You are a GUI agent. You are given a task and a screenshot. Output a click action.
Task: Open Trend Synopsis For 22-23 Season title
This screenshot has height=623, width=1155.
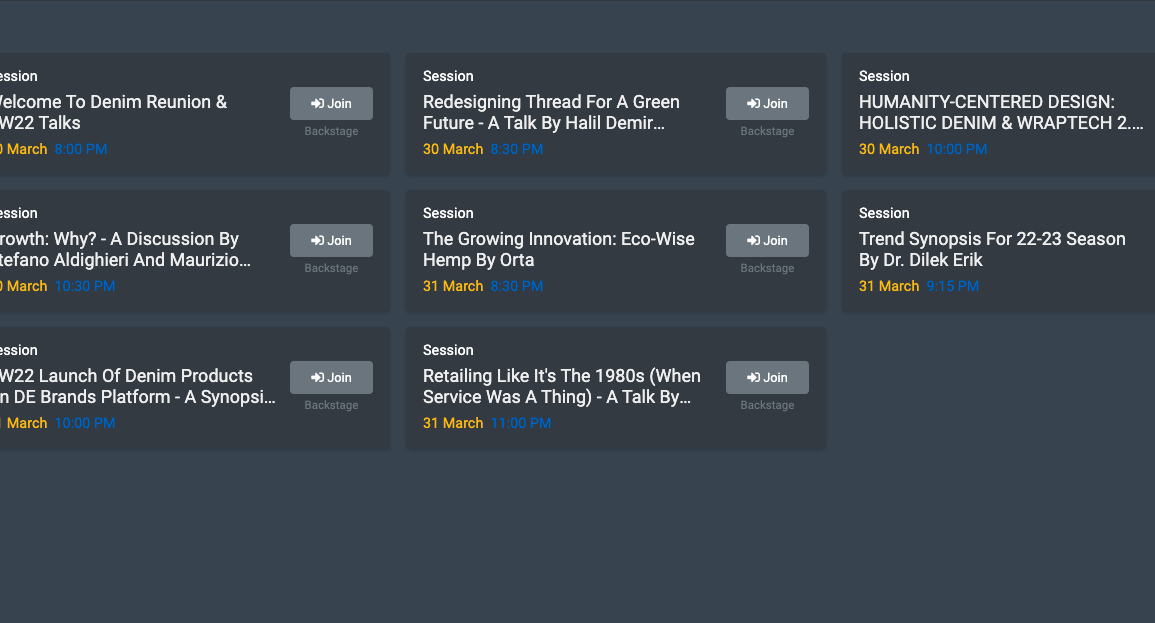(x=992, y=250)
